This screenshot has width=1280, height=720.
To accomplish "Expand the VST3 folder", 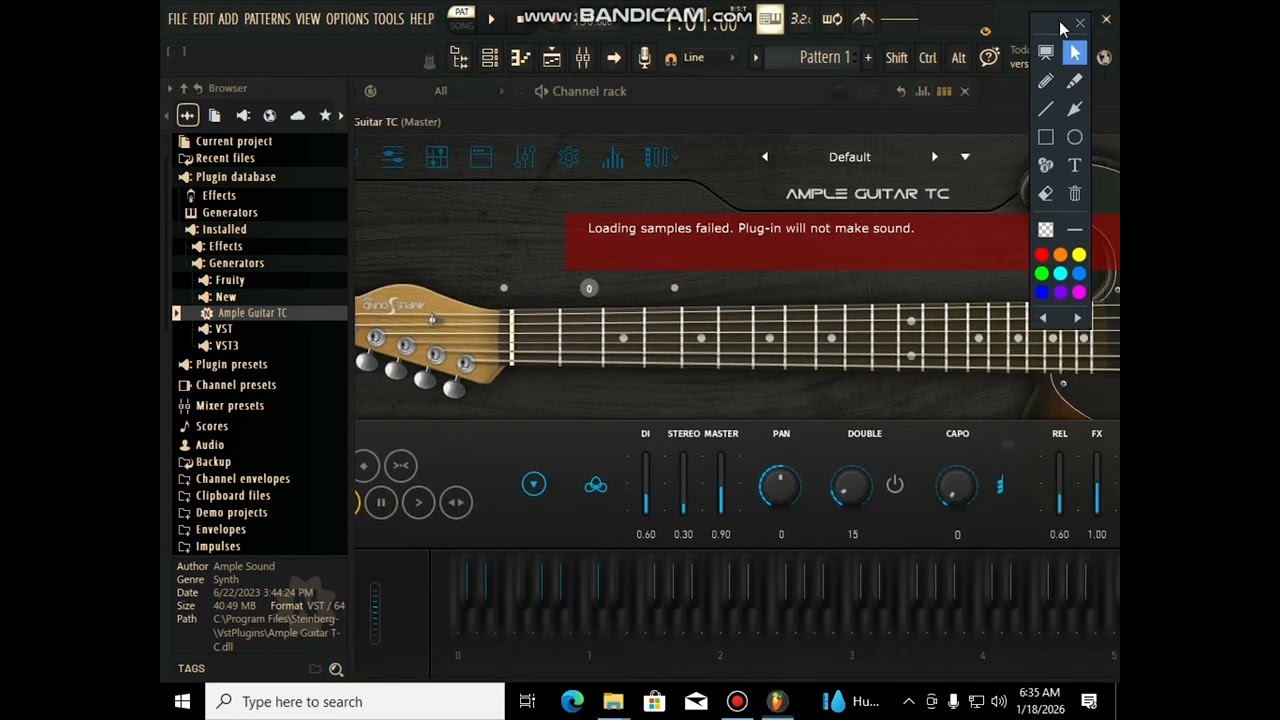I will coord(226,346).
